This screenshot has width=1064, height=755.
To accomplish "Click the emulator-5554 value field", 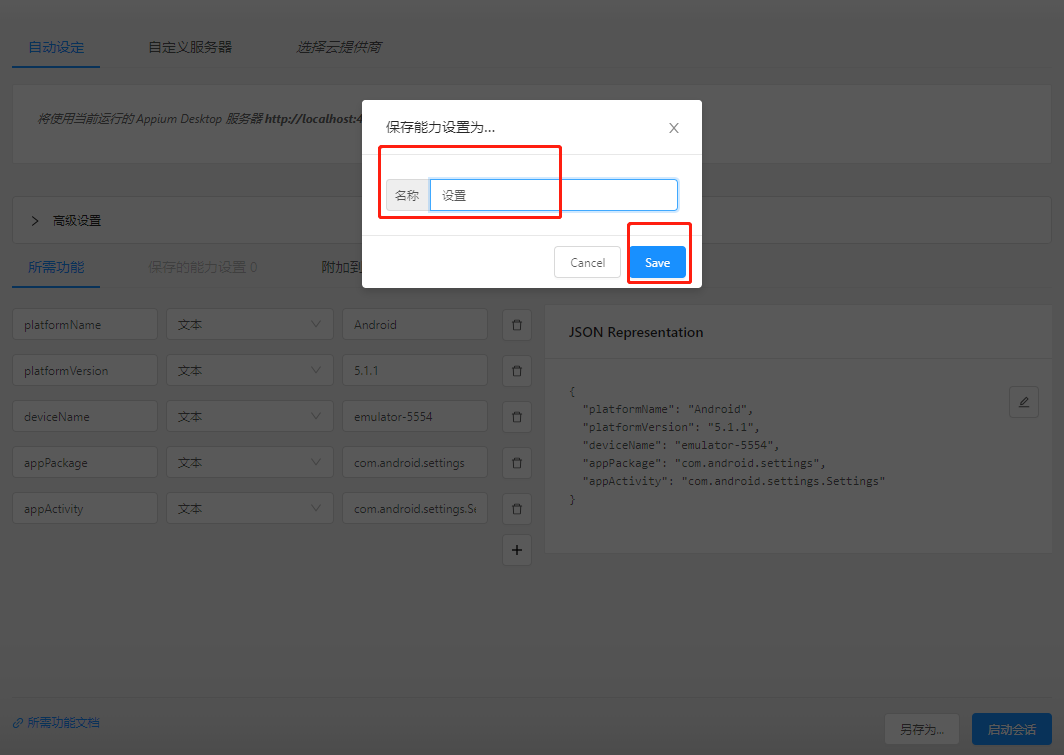I will click(x=415, y=417).
